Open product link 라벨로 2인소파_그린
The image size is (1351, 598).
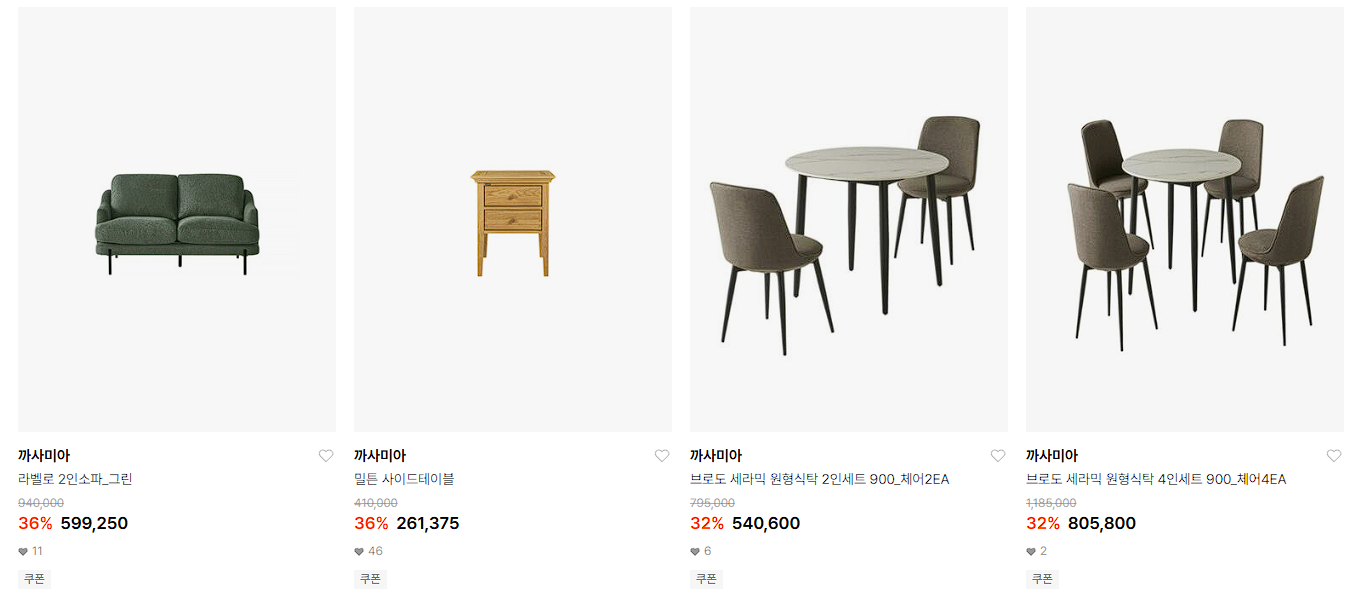[75, 479]
